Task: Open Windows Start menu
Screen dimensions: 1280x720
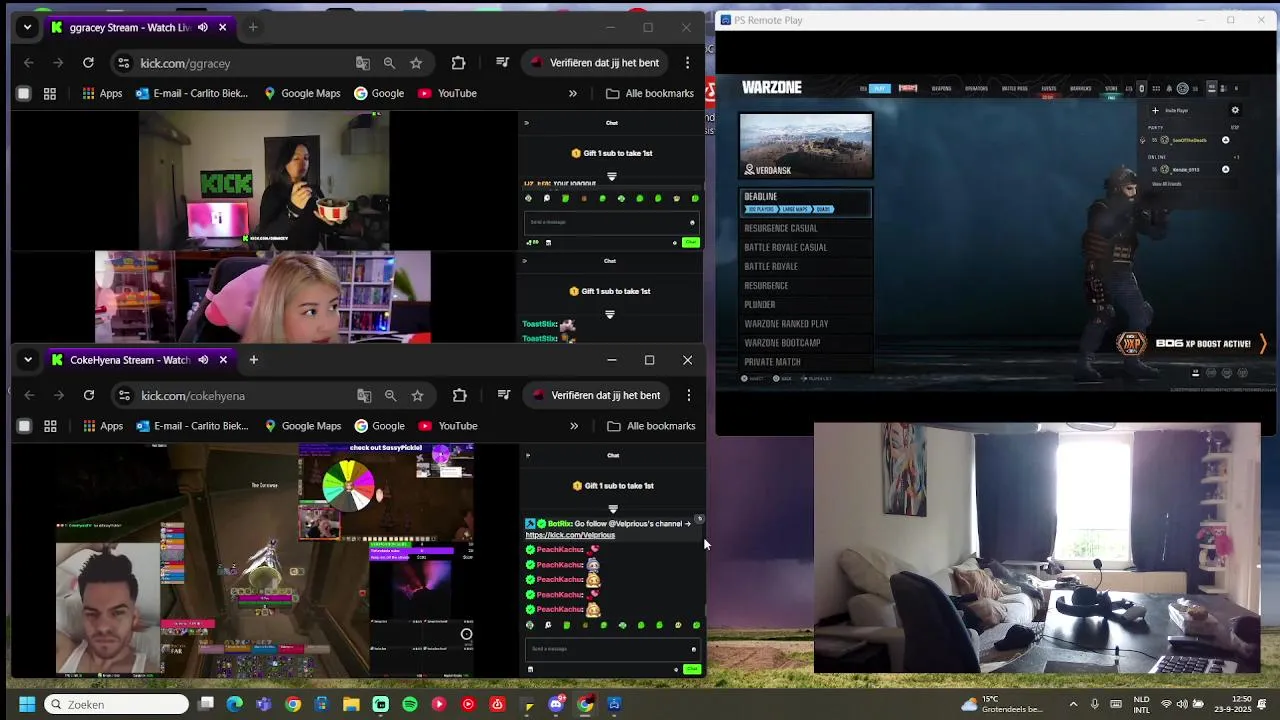Action: click(27, 704)
